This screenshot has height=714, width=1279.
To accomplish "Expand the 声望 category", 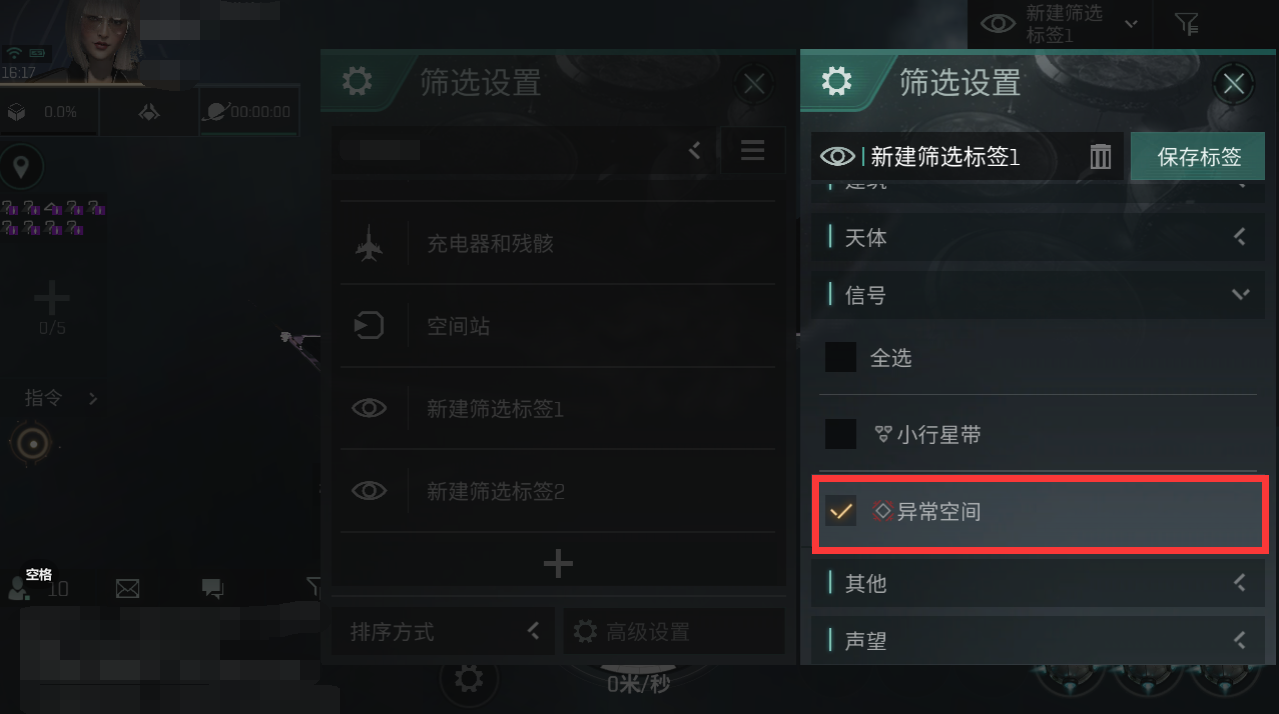I will [1036, 640].
